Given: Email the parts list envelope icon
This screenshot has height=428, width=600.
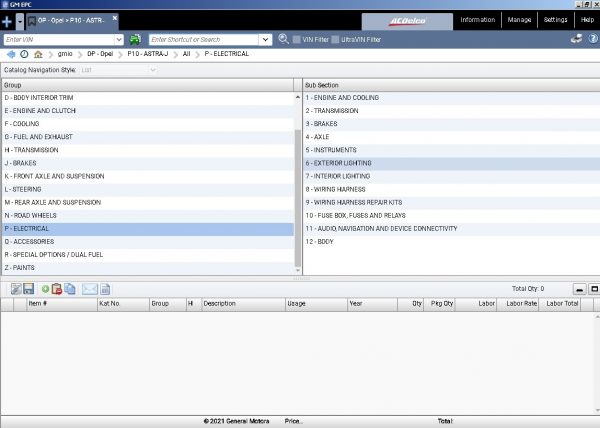Looking at the screenshot, I should 90,289.
